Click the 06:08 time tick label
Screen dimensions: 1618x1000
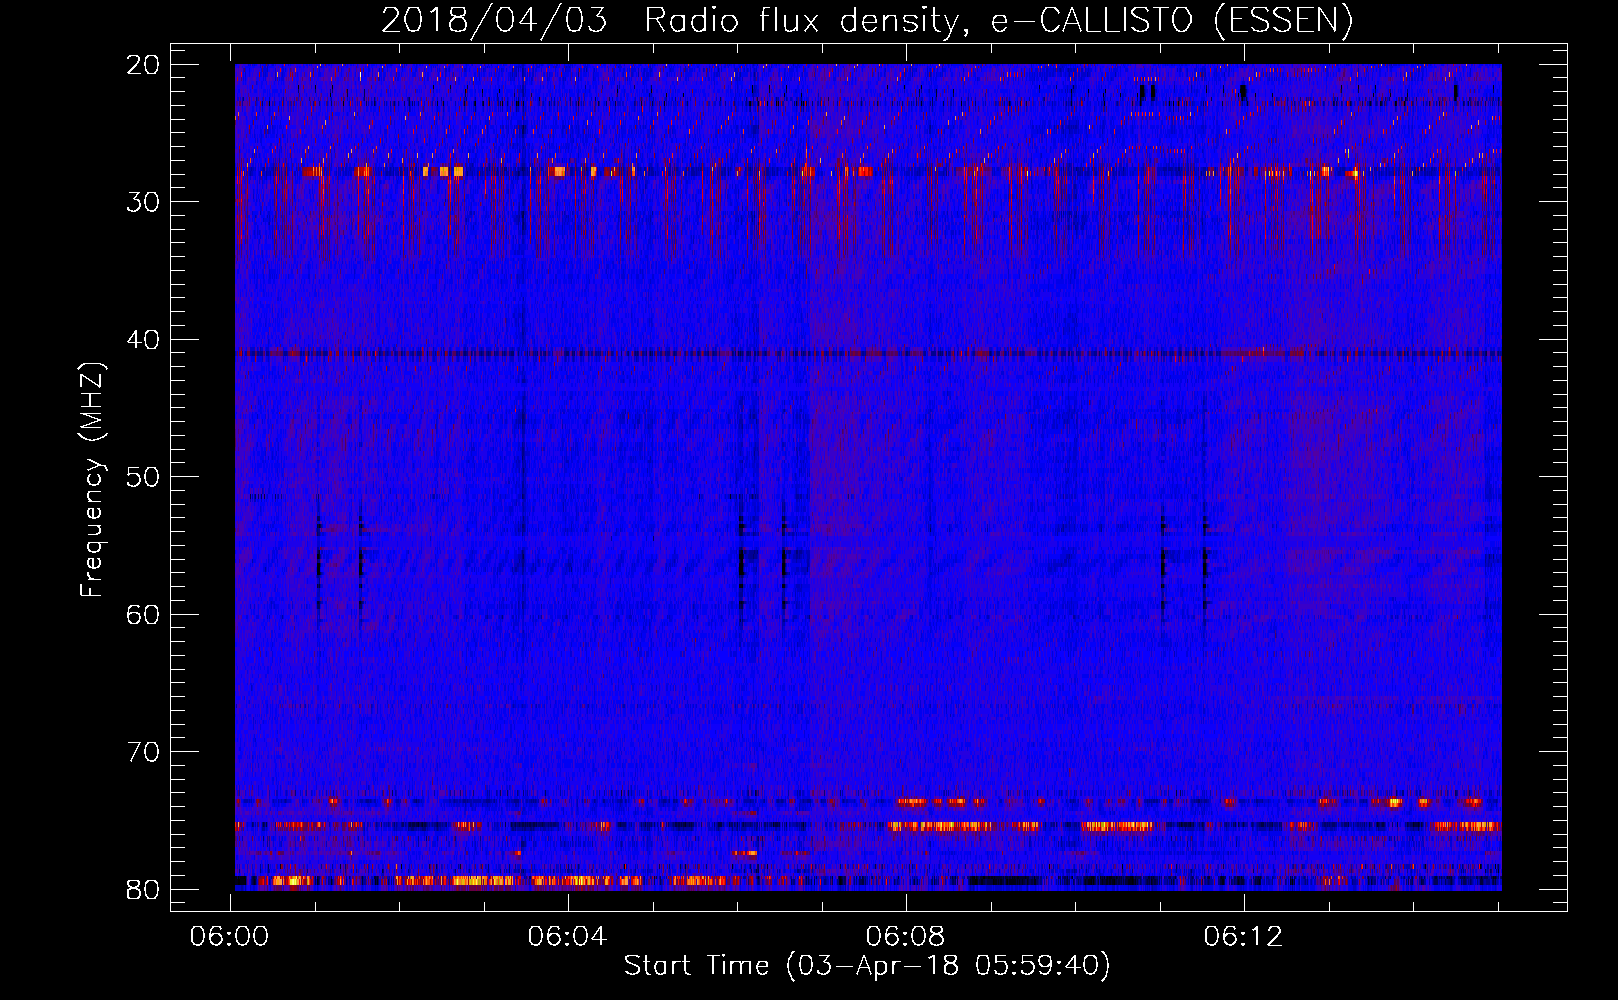tap(906, 937)
